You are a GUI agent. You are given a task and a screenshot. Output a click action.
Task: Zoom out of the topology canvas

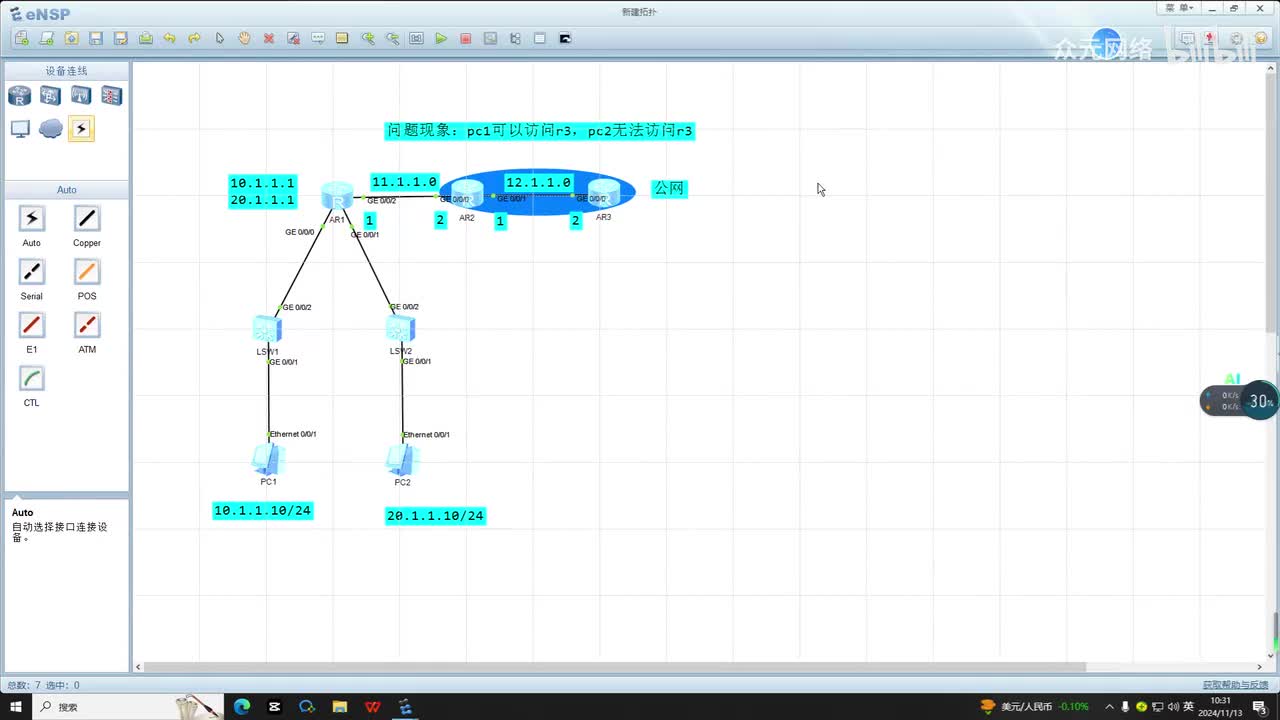(x=392, y=38)
